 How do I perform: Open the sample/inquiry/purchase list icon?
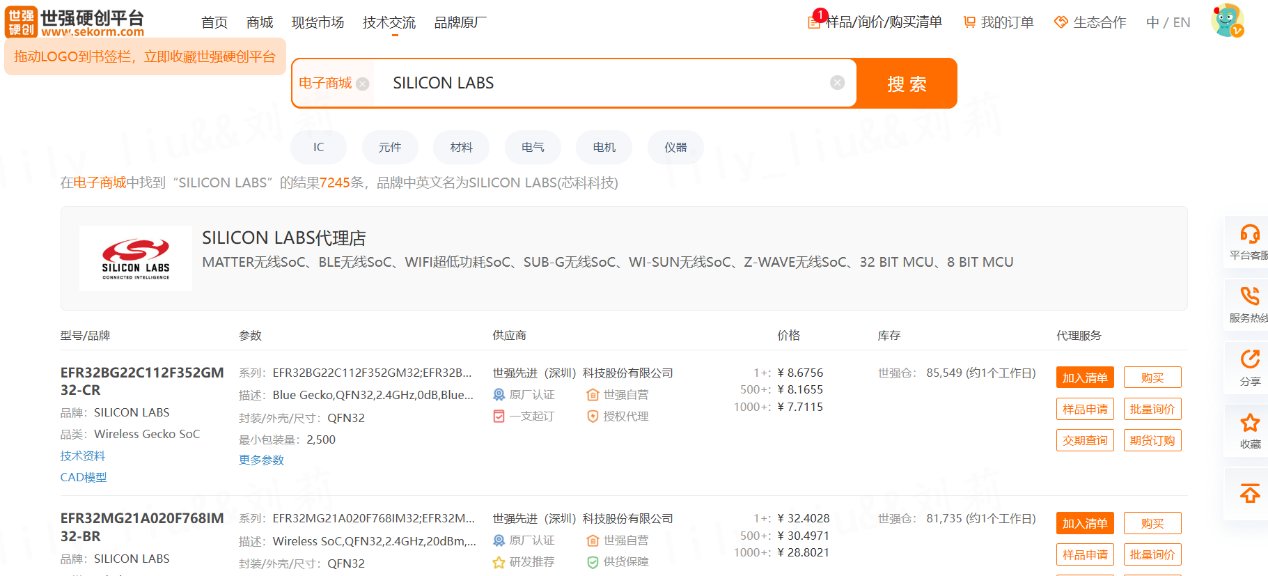click(815, 22)
